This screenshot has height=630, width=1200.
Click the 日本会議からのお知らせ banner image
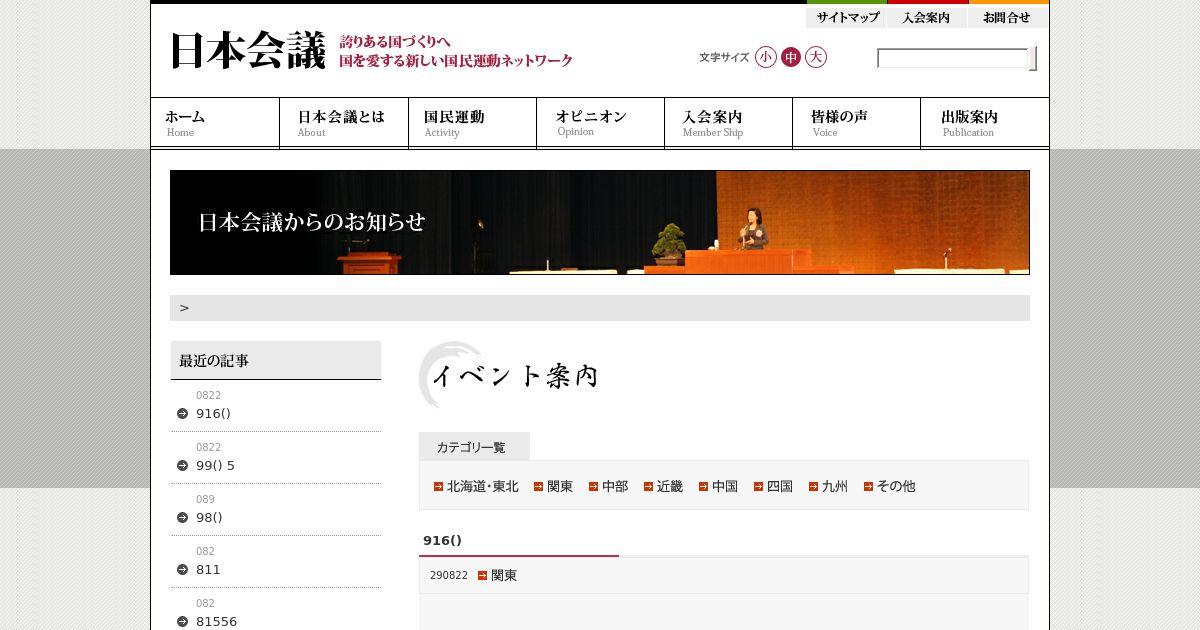[x=600, y=222]
